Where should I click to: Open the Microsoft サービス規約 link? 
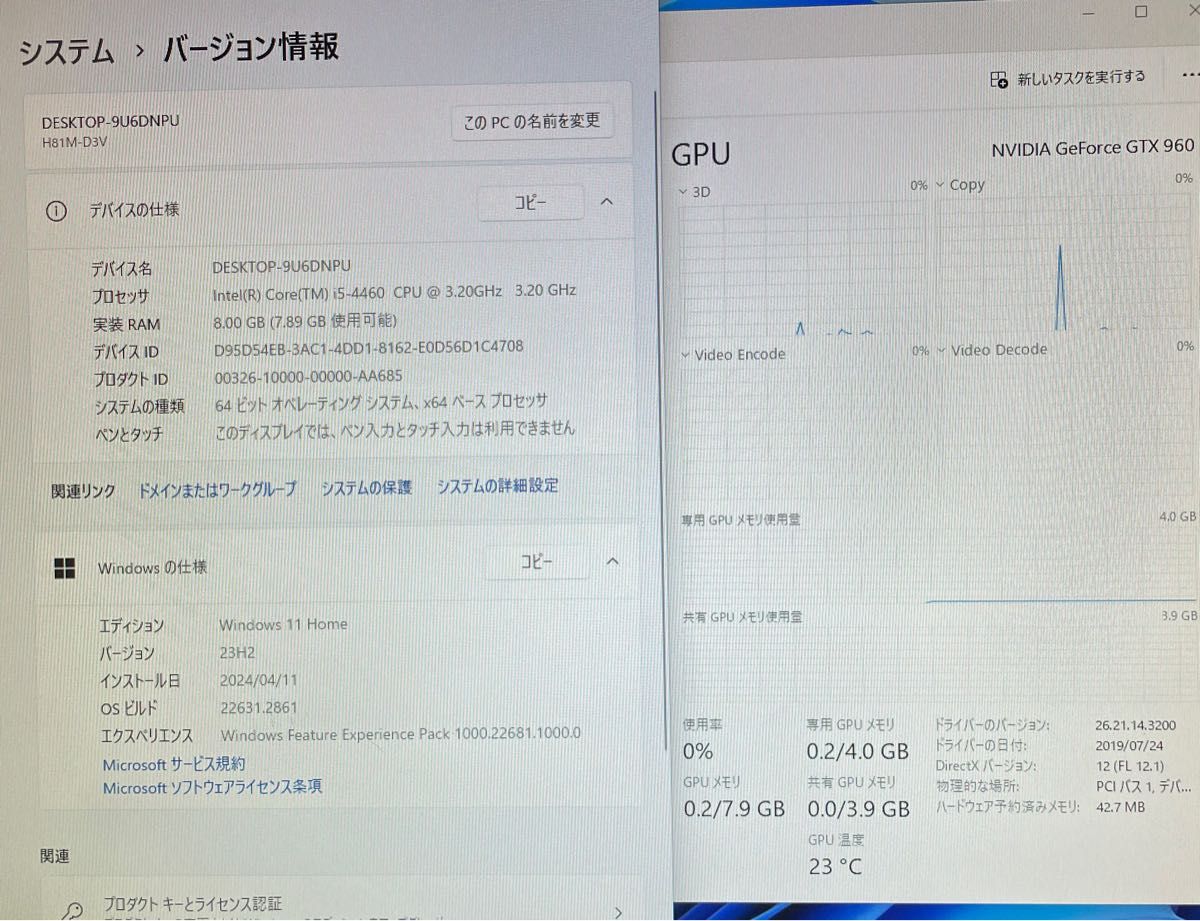174,764
